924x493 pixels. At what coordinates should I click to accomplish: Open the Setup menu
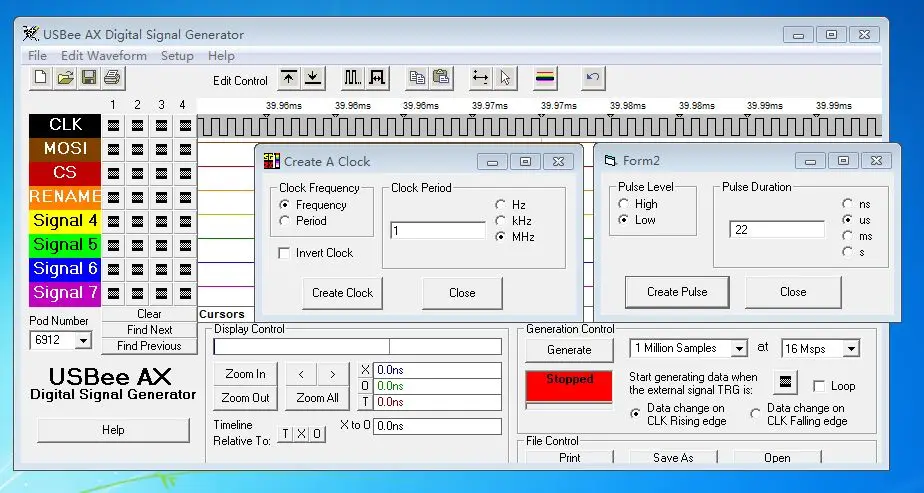[177, 56]
